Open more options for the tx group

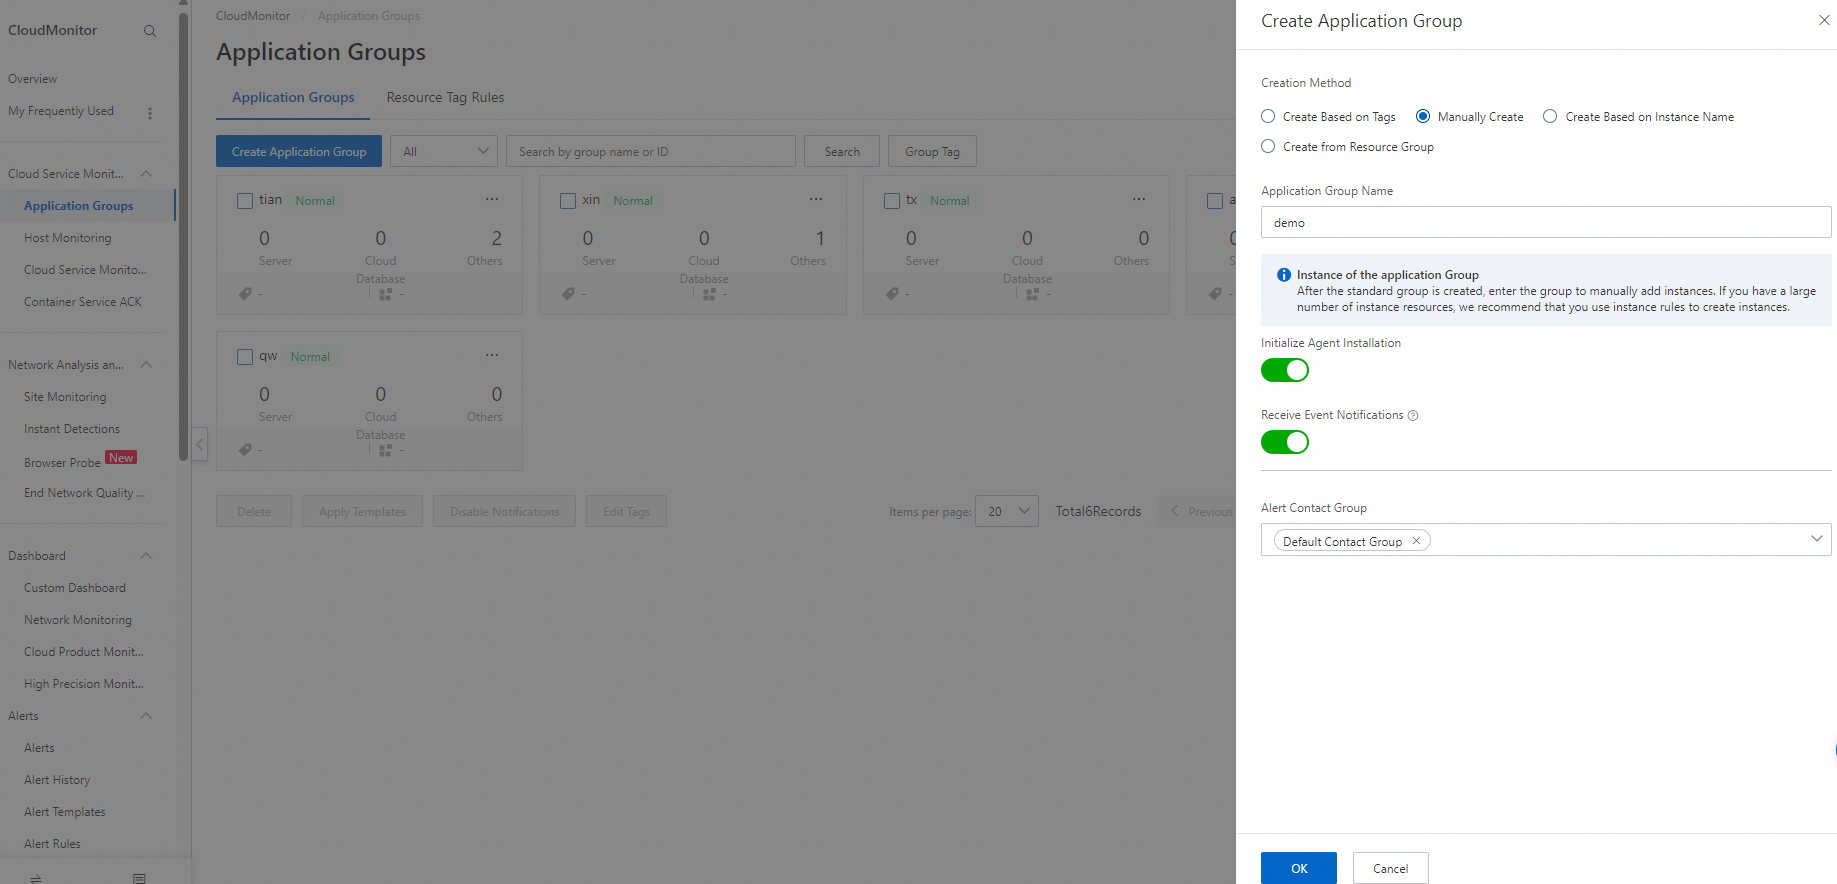pos(1139,199)
